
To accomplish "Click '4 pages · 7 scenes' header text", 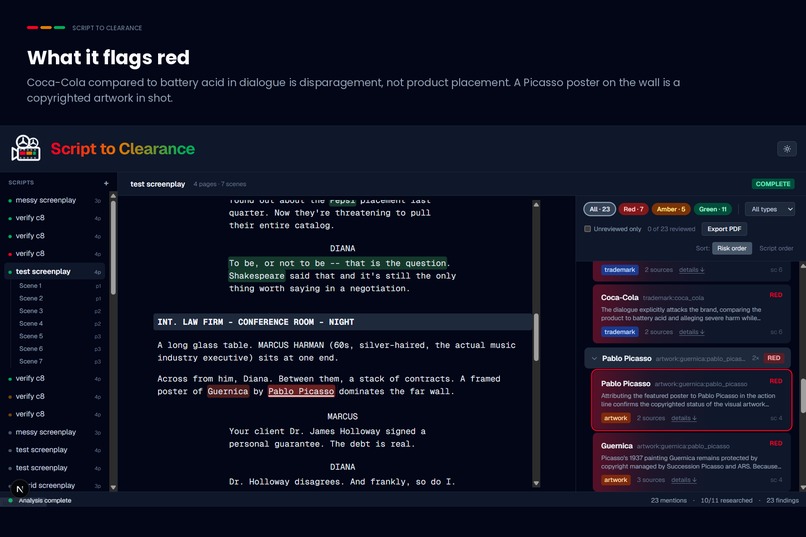I will pos(219,184).
